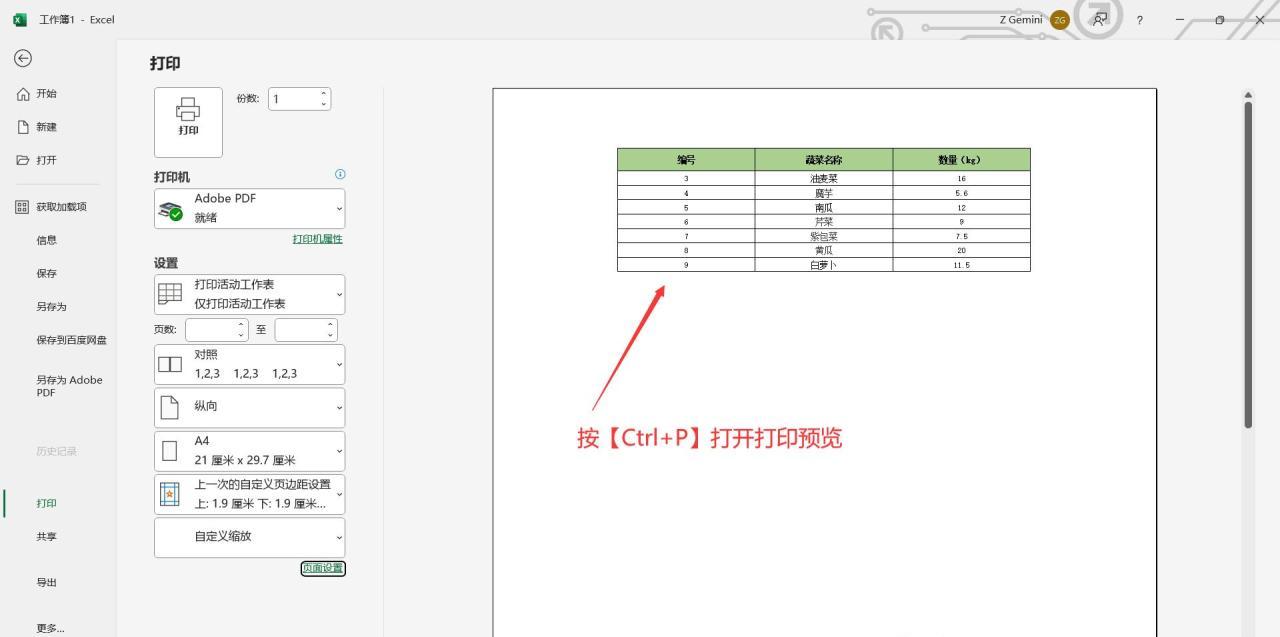Increase the number of copies
This screenshot has width=1280, height=637.
point(323,94)
